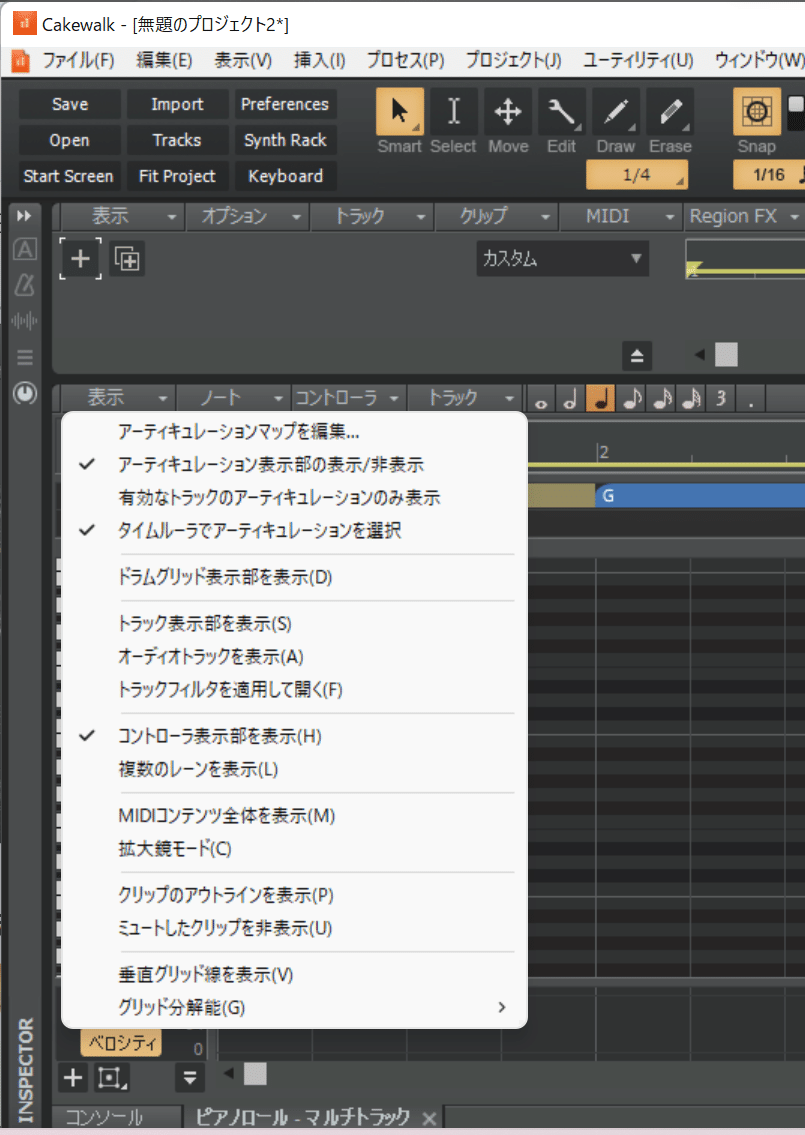Screen dimensions: 805x1135
Task: Click the horizontal zoom slider thumb
Action: pyautogui.click(x=725, y=354)
